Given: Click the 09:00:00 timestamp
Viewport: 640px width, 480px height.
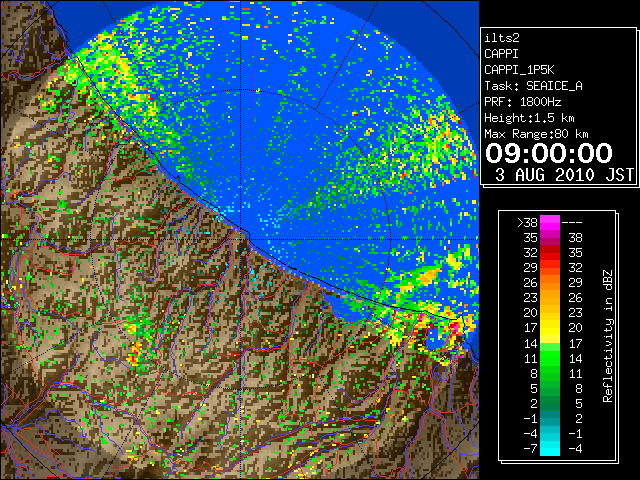Looking at the screenshot, I should point(549,153).
